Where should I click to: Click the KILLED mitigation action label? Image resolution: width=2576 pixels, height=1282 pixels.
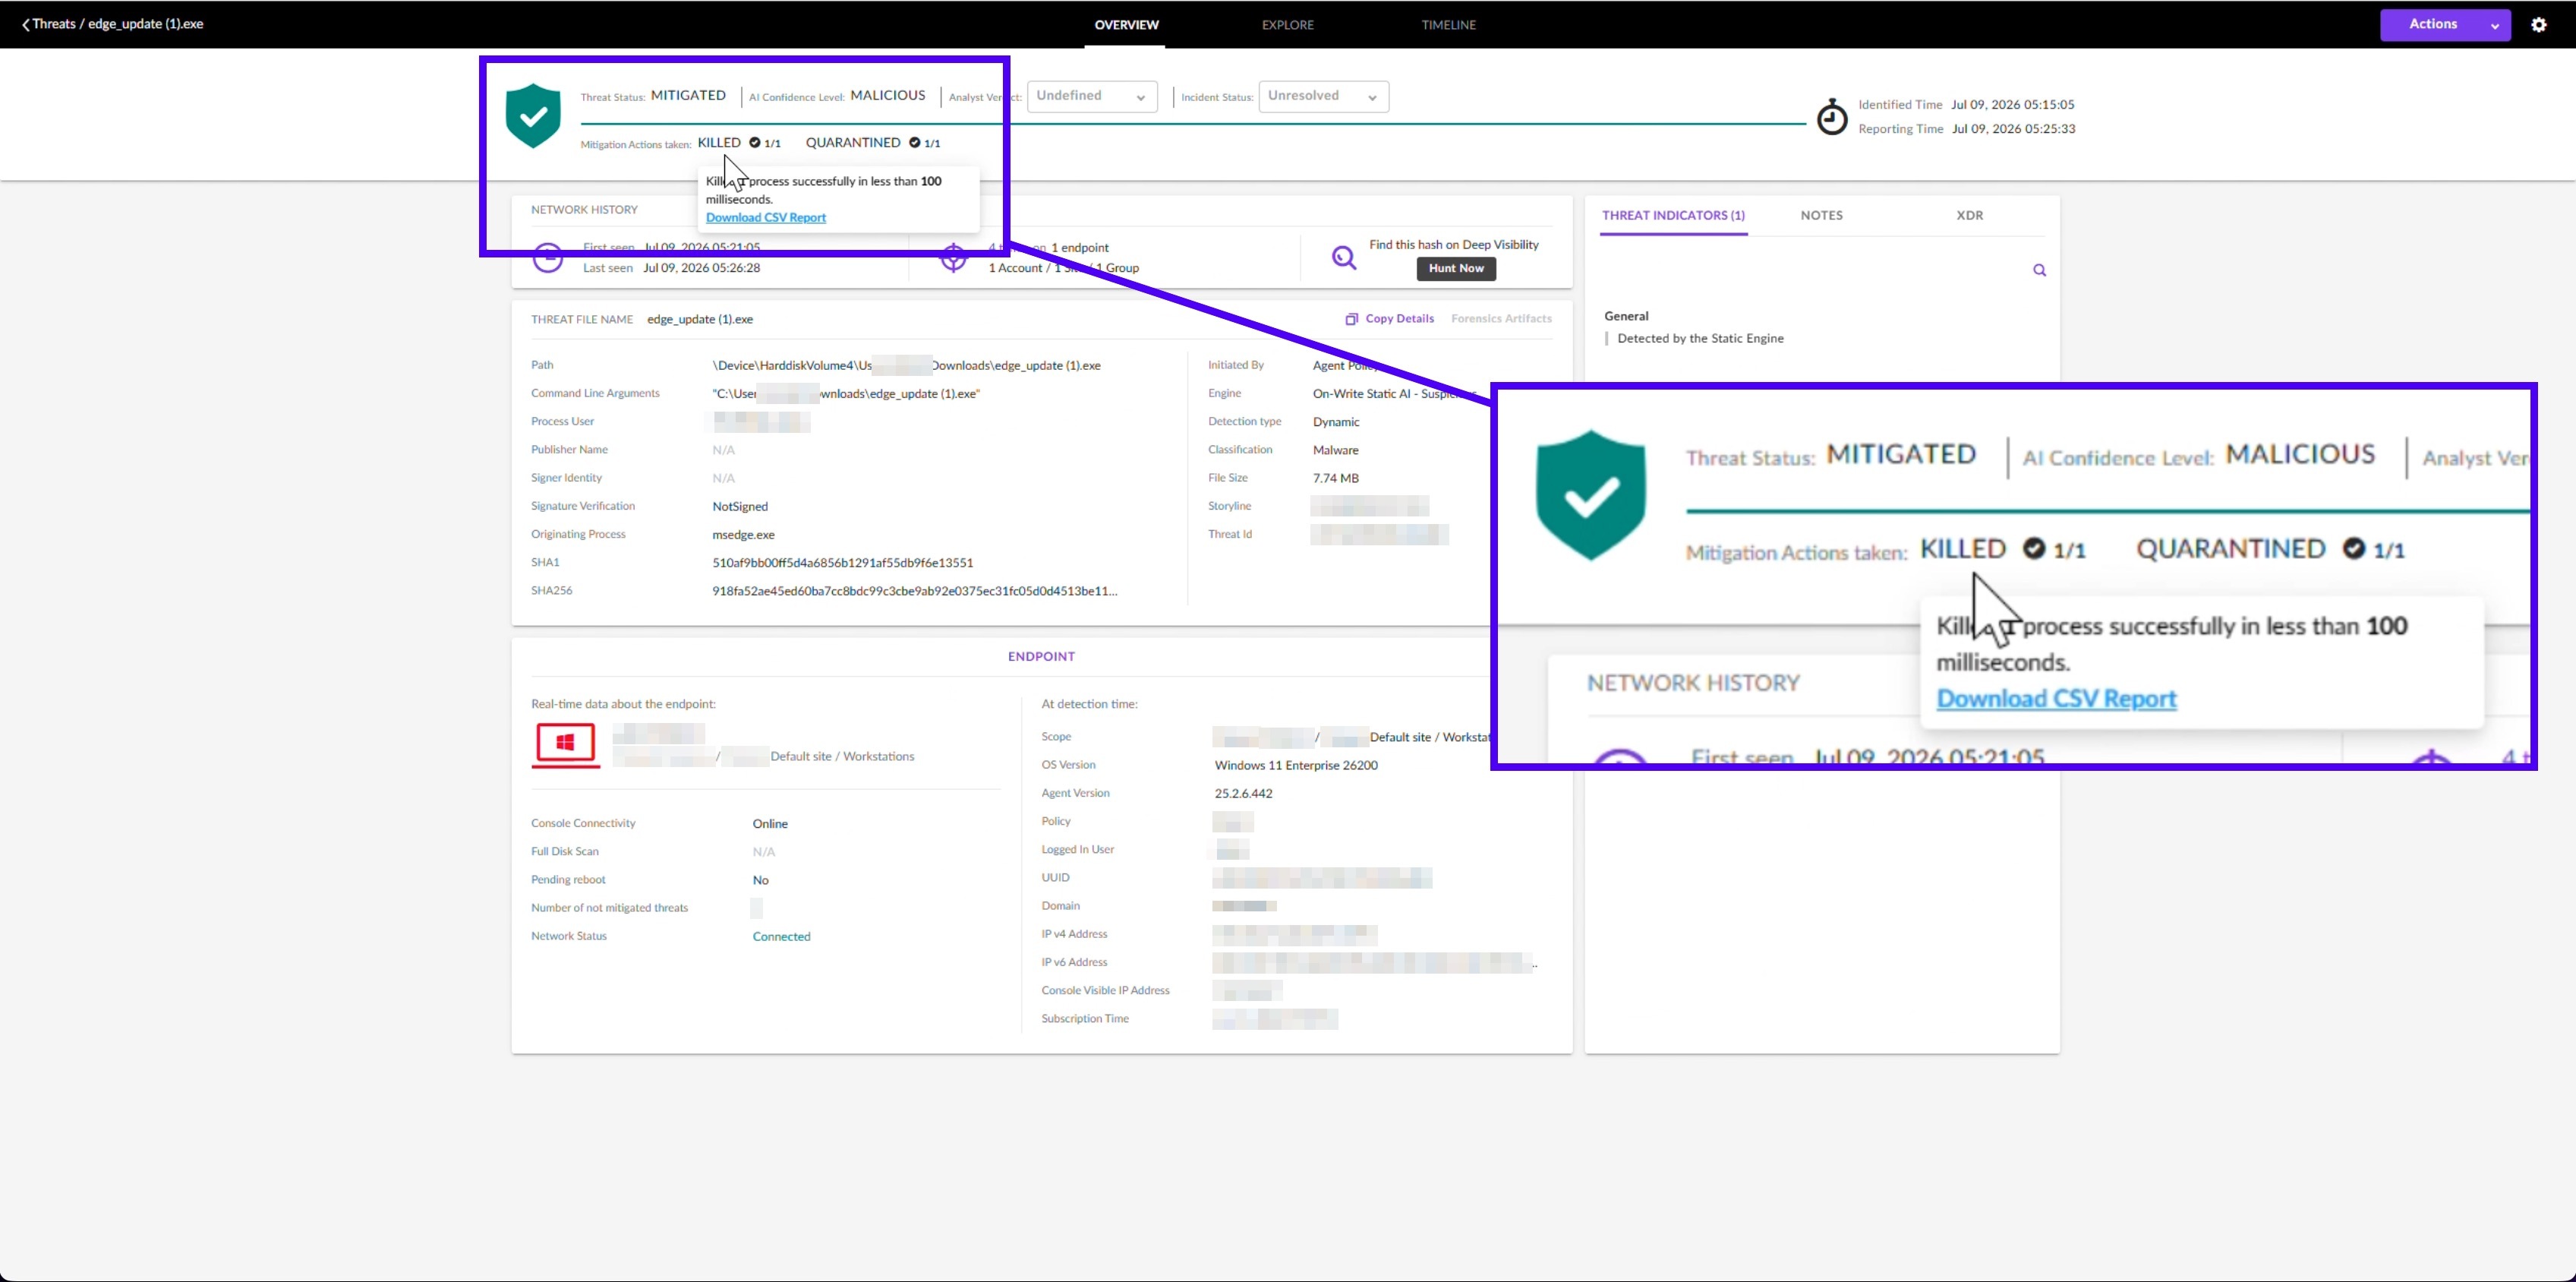(x=719, y=143)
